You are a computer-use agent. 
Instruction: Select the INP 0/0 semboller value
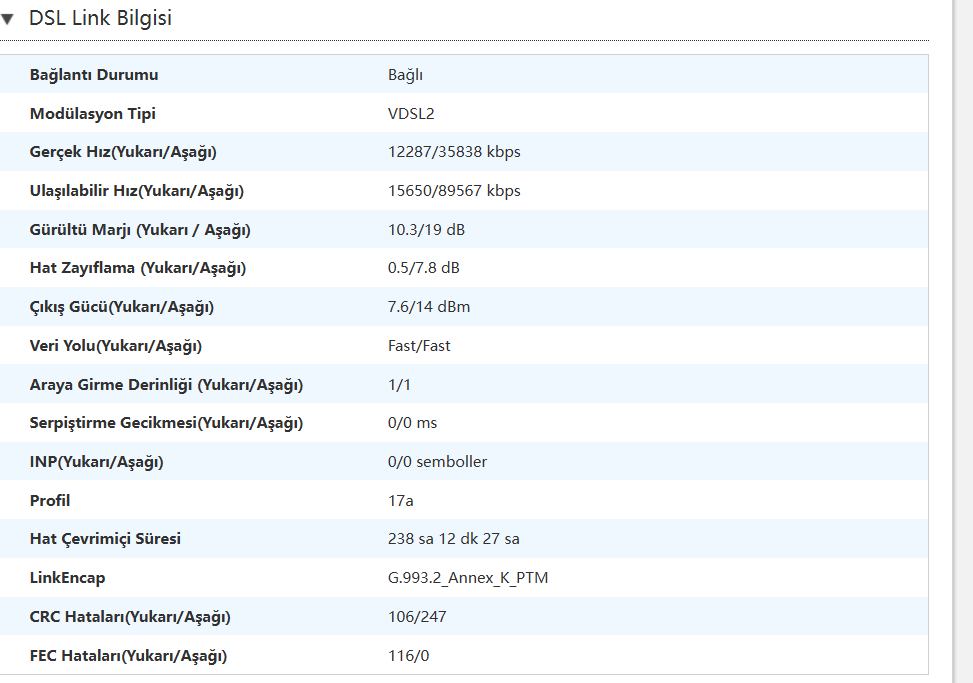pyautogui.click(x=437, y=462)
